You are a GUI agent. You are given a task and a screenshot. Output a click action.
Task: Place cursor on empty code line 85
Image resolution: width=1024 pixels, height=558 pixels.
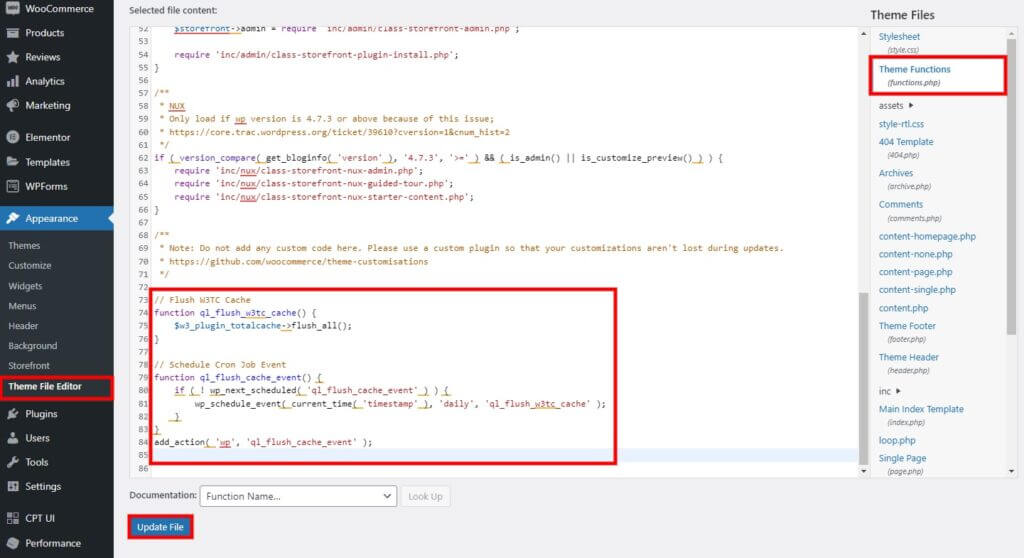(506, 455)
